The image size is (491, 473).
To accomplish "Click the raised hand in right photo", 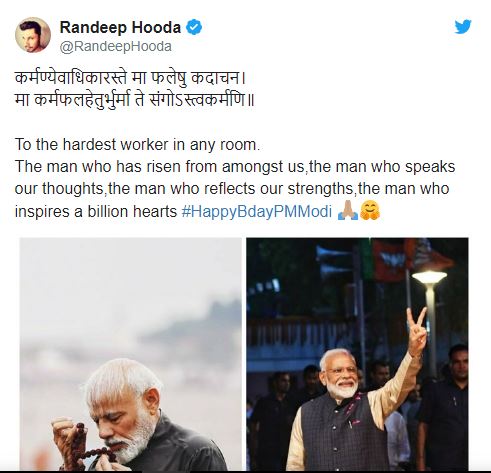I will pos(417,331).
